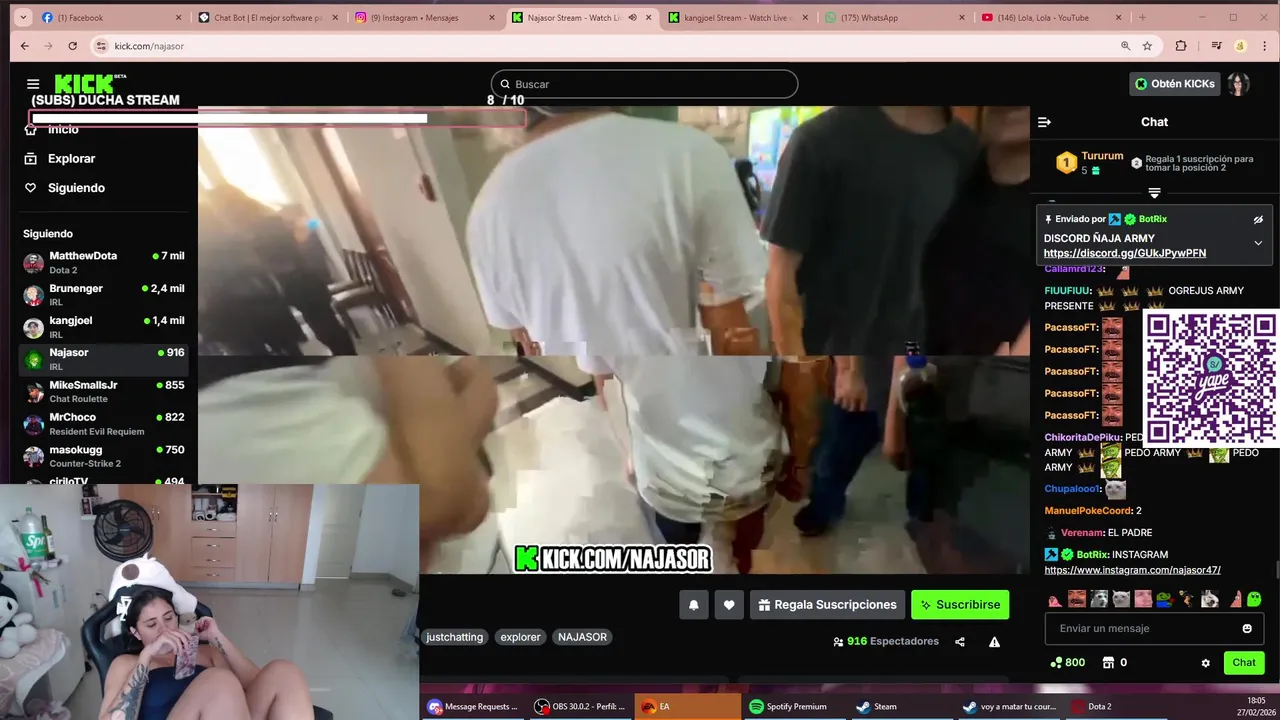1280x720 pixels.
Task: Switch to the Facebook browser tab
Action: (x=110, y=17)
